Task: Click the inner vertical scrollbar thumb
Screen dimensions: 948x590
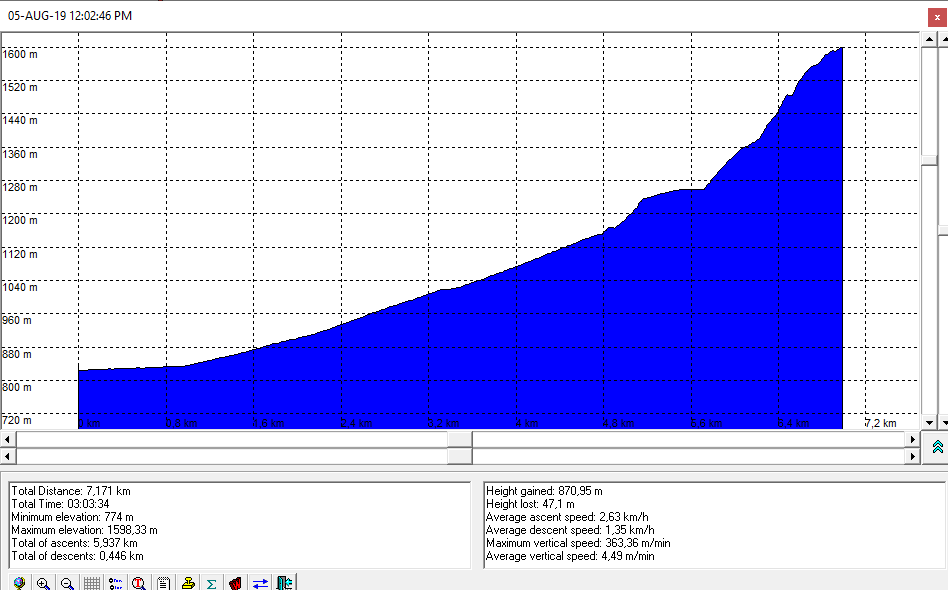Action: (929, 160)
